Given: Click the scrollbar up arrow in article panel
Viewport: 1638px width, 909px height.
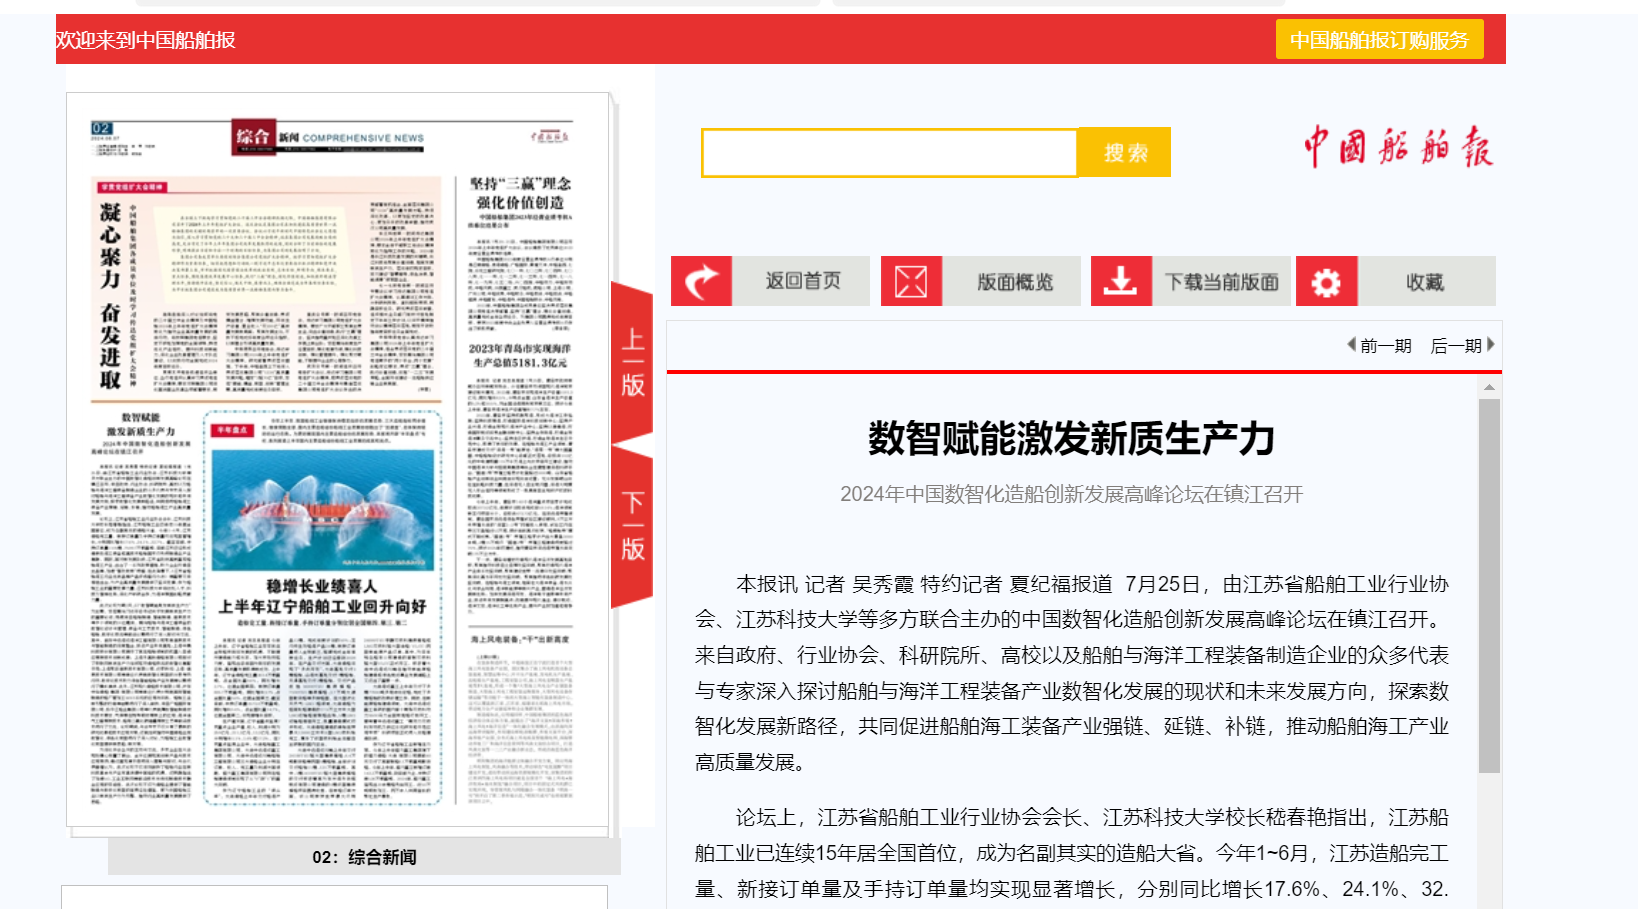Looking at the screenshot, I should click(1489, 387).
